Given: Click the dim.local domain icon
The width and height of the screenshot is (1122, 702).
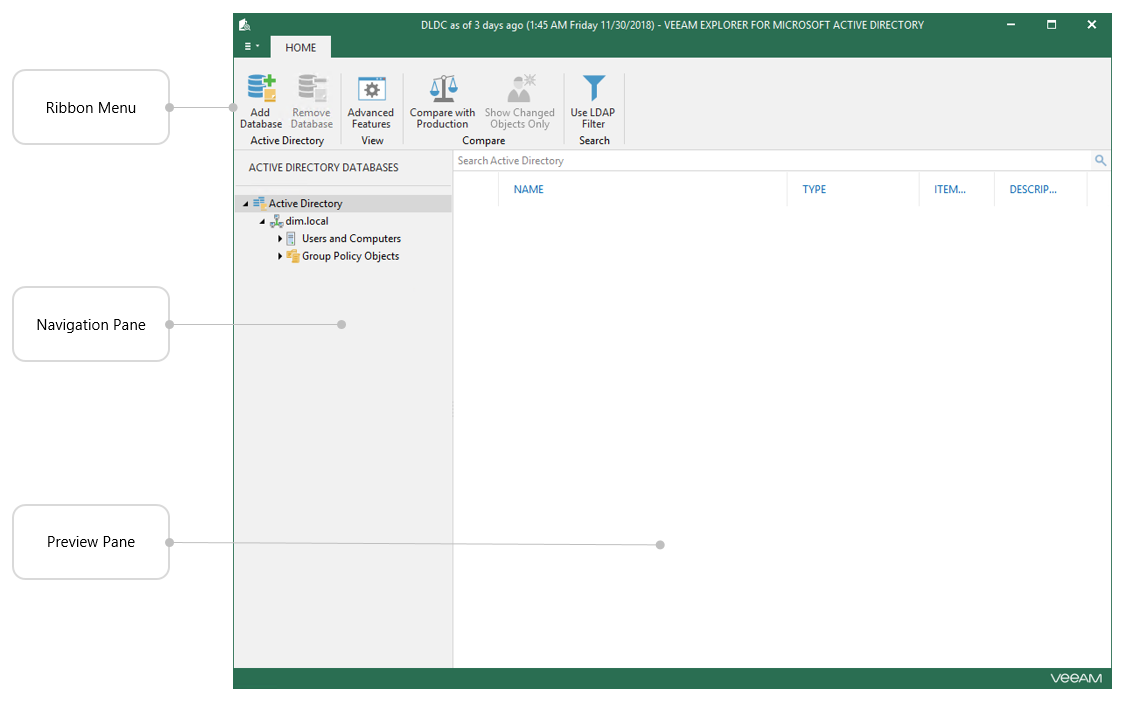Looking at the screenshot, I should point(276,221).
